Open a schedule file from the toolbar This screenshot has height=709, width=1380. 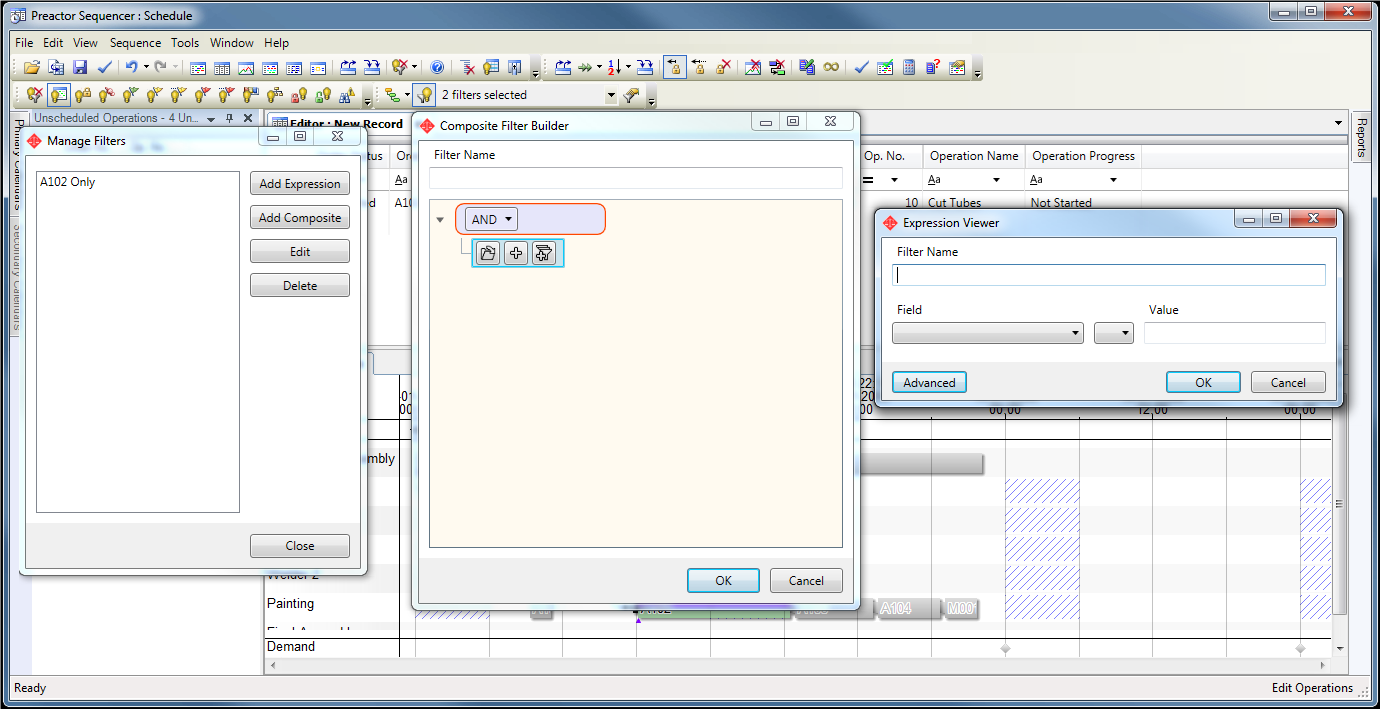[30, 68]
